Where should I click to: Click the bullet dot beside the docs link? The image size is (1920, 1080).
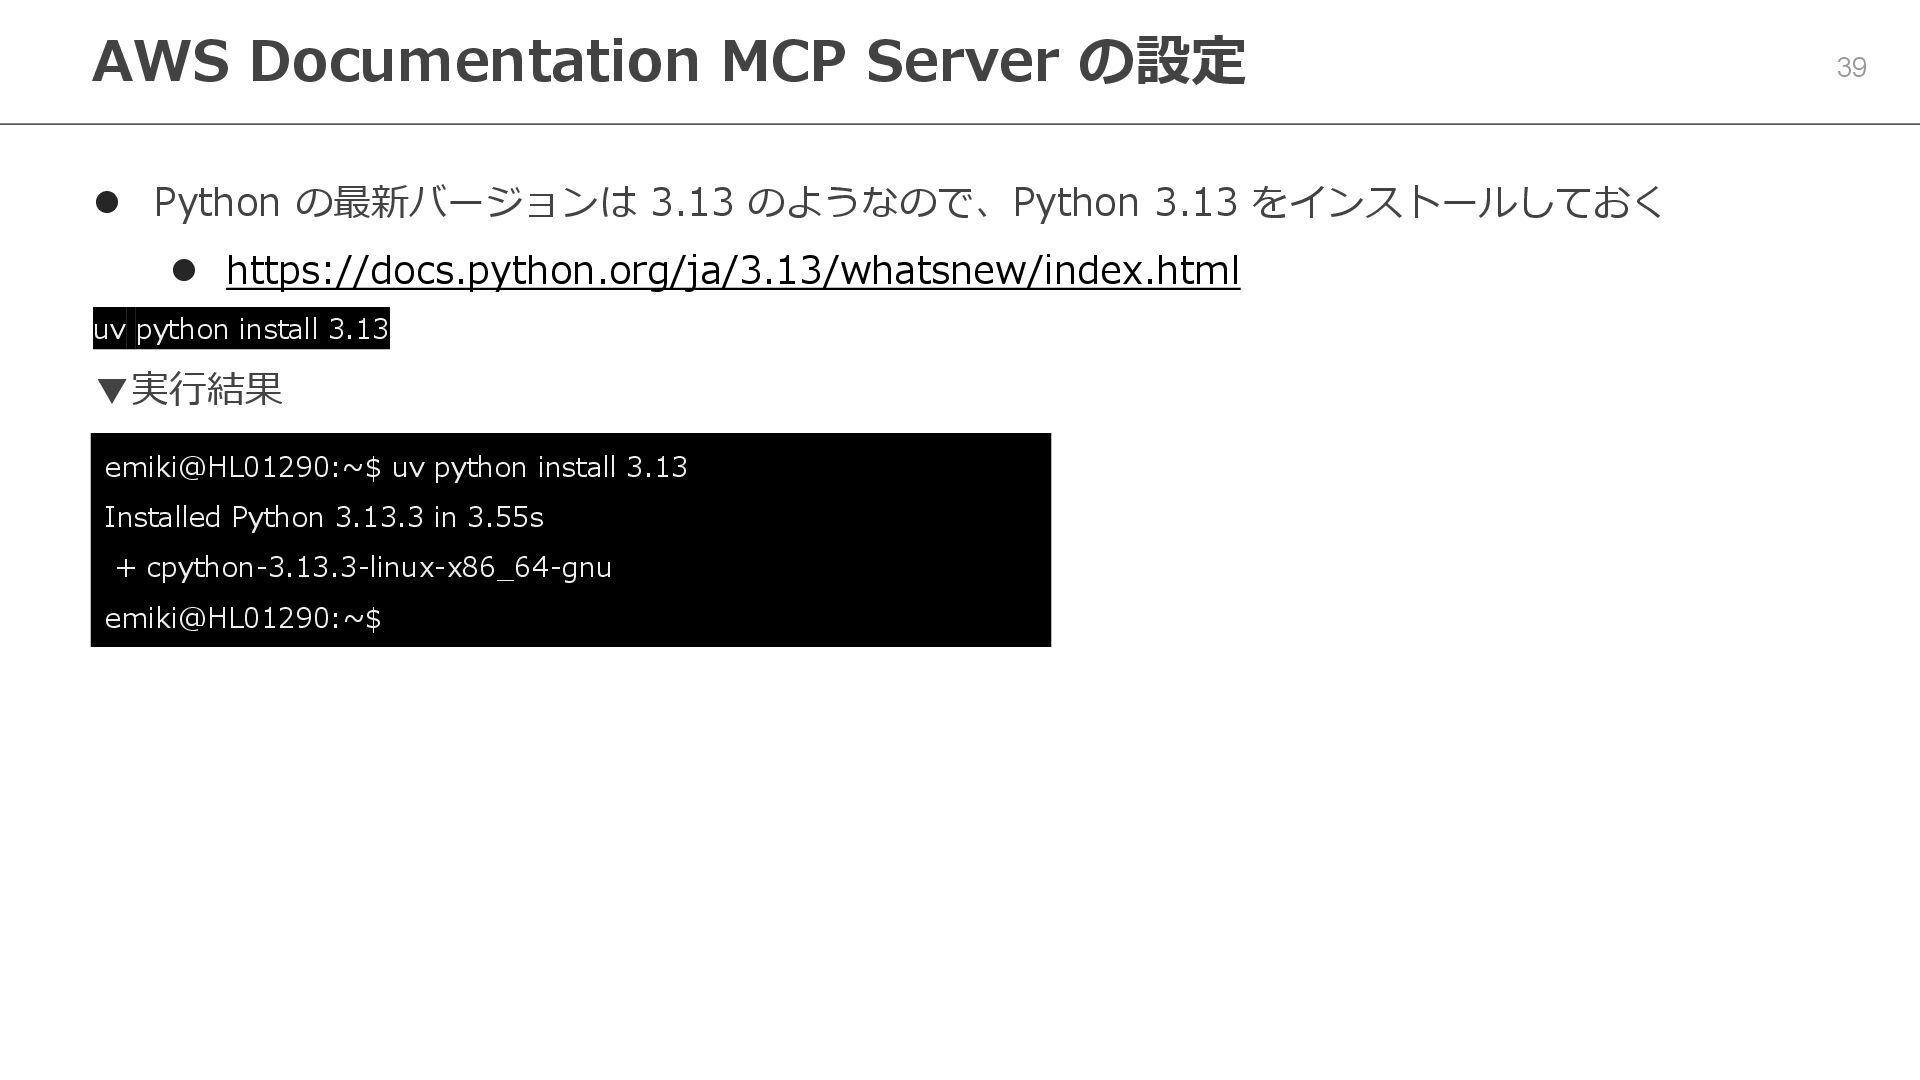(x=184, y=271)
